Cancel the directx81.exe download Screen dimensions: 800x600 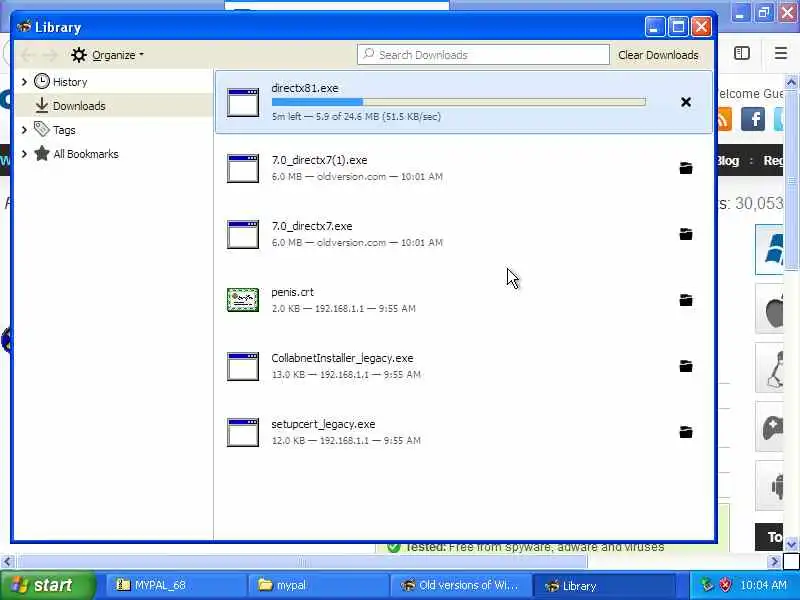[x=686, y=102]
